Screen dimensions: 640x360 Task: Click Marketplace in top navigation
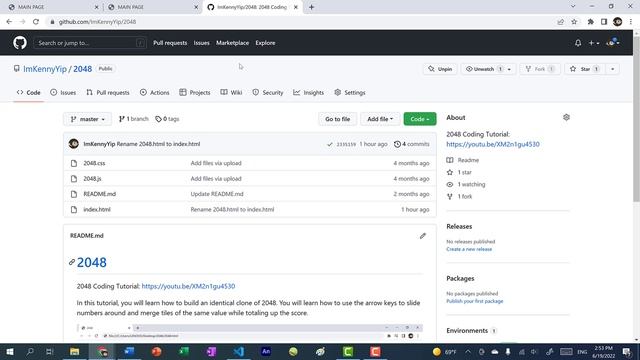coord(232,43)
